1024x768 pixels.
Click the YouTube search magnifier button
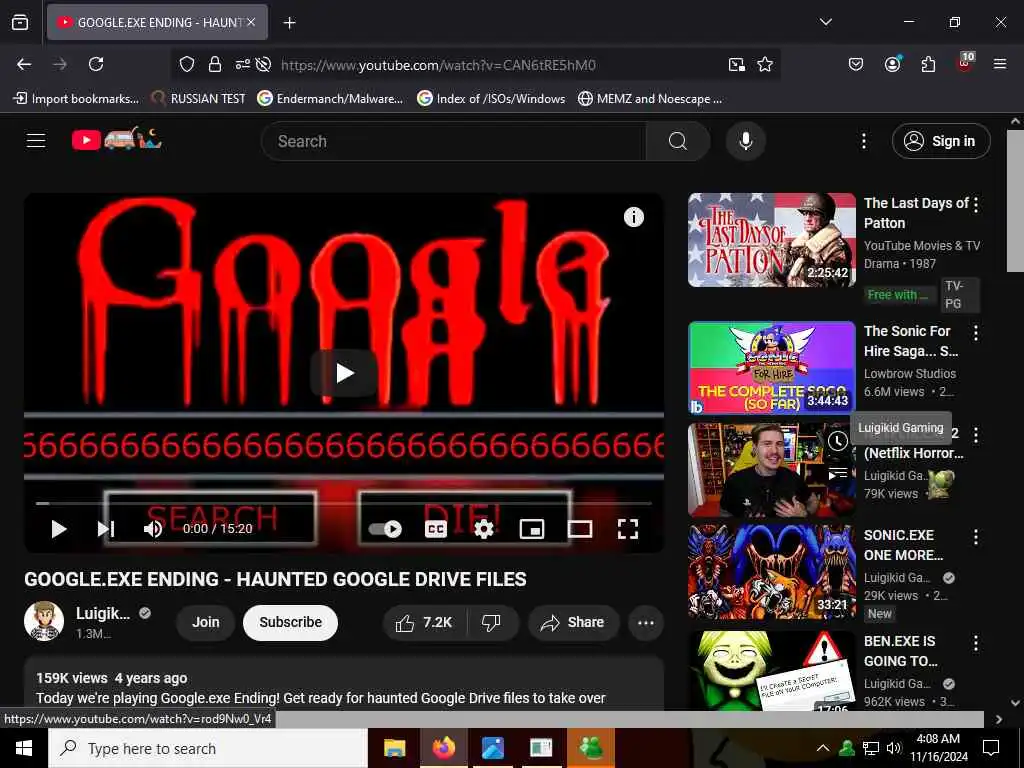coord(677,141)
